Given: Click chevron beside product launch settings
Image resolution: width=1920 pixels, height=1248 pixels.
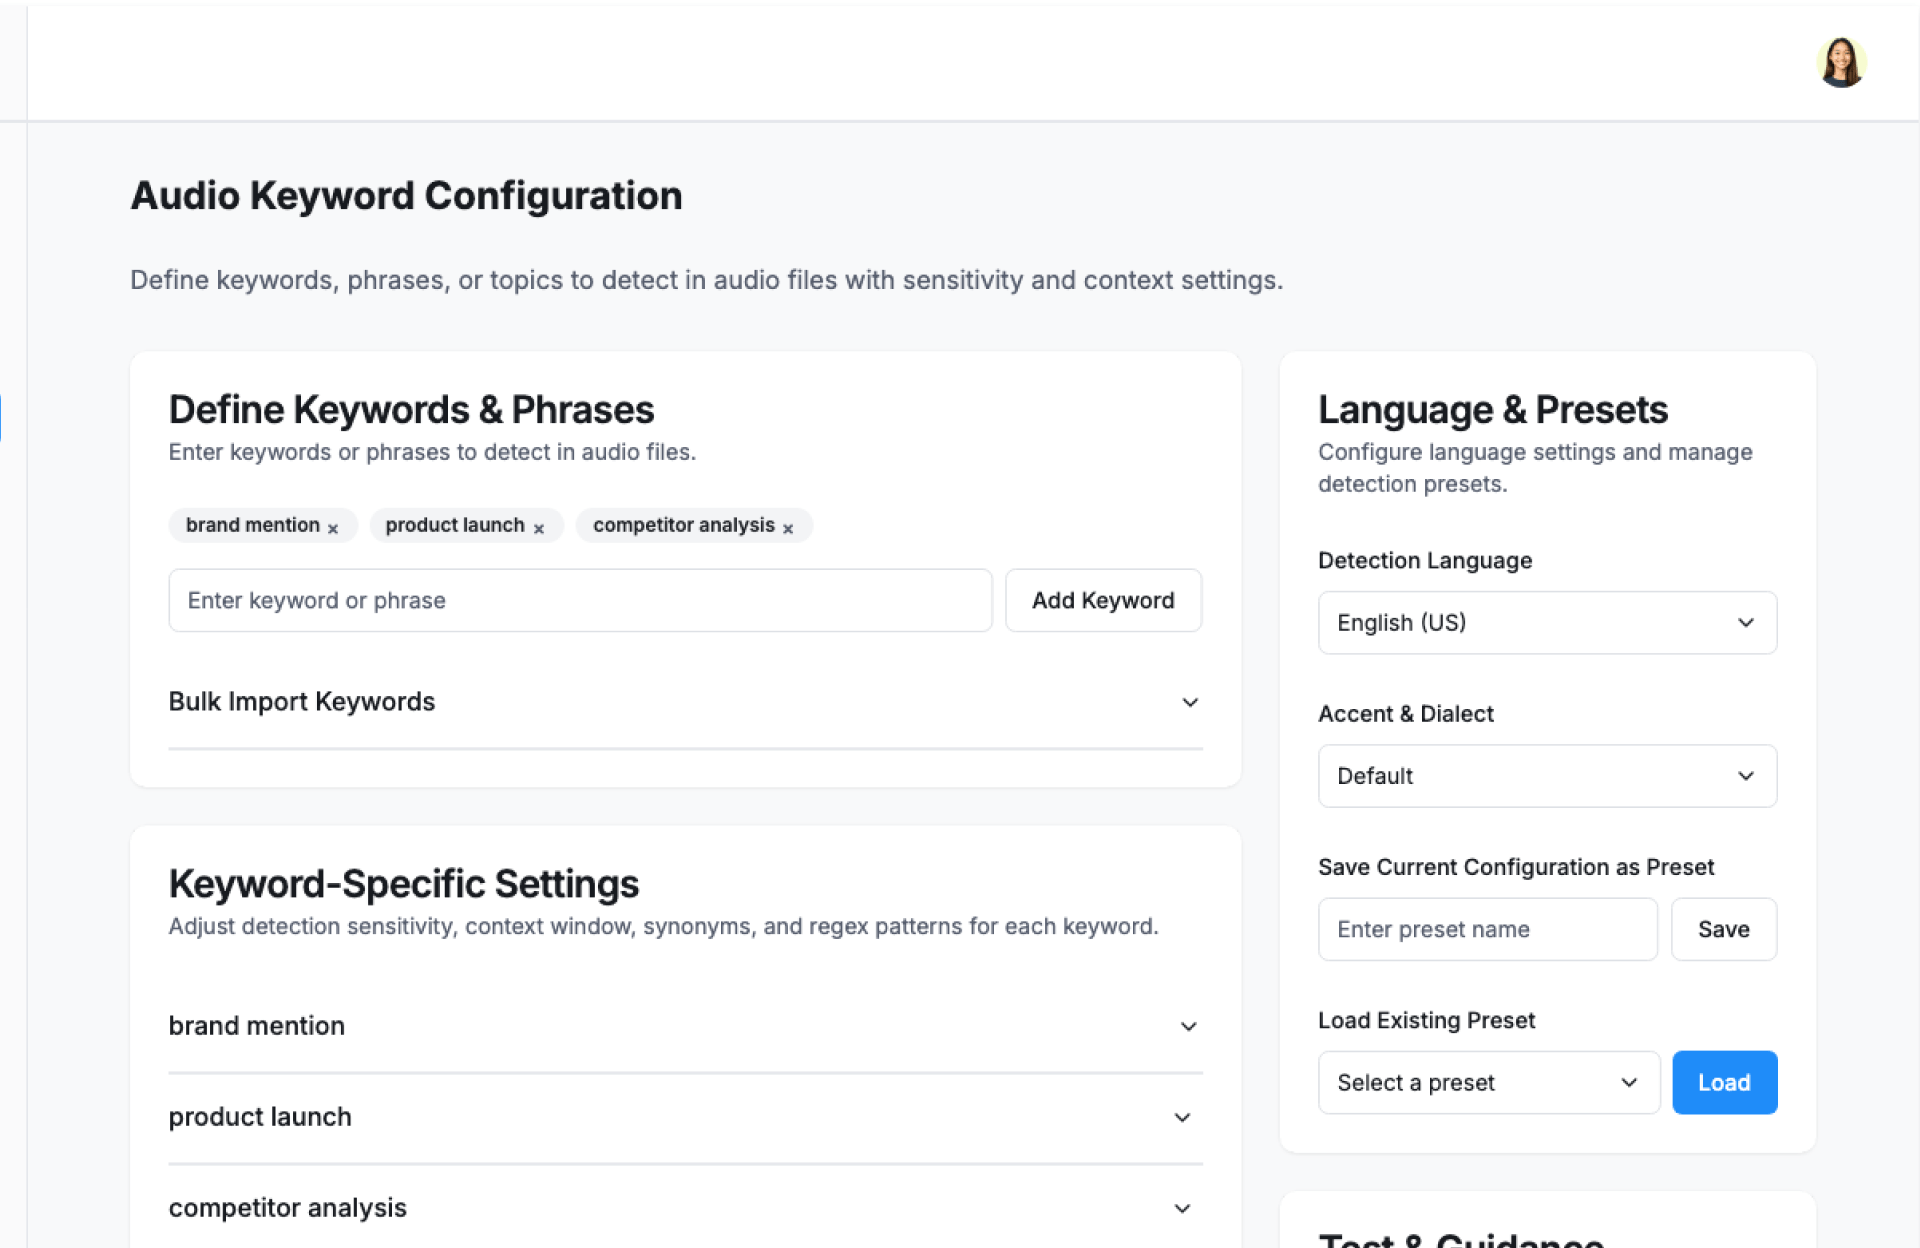Looking at the screenshot, I should [x=1182, y=1117].
